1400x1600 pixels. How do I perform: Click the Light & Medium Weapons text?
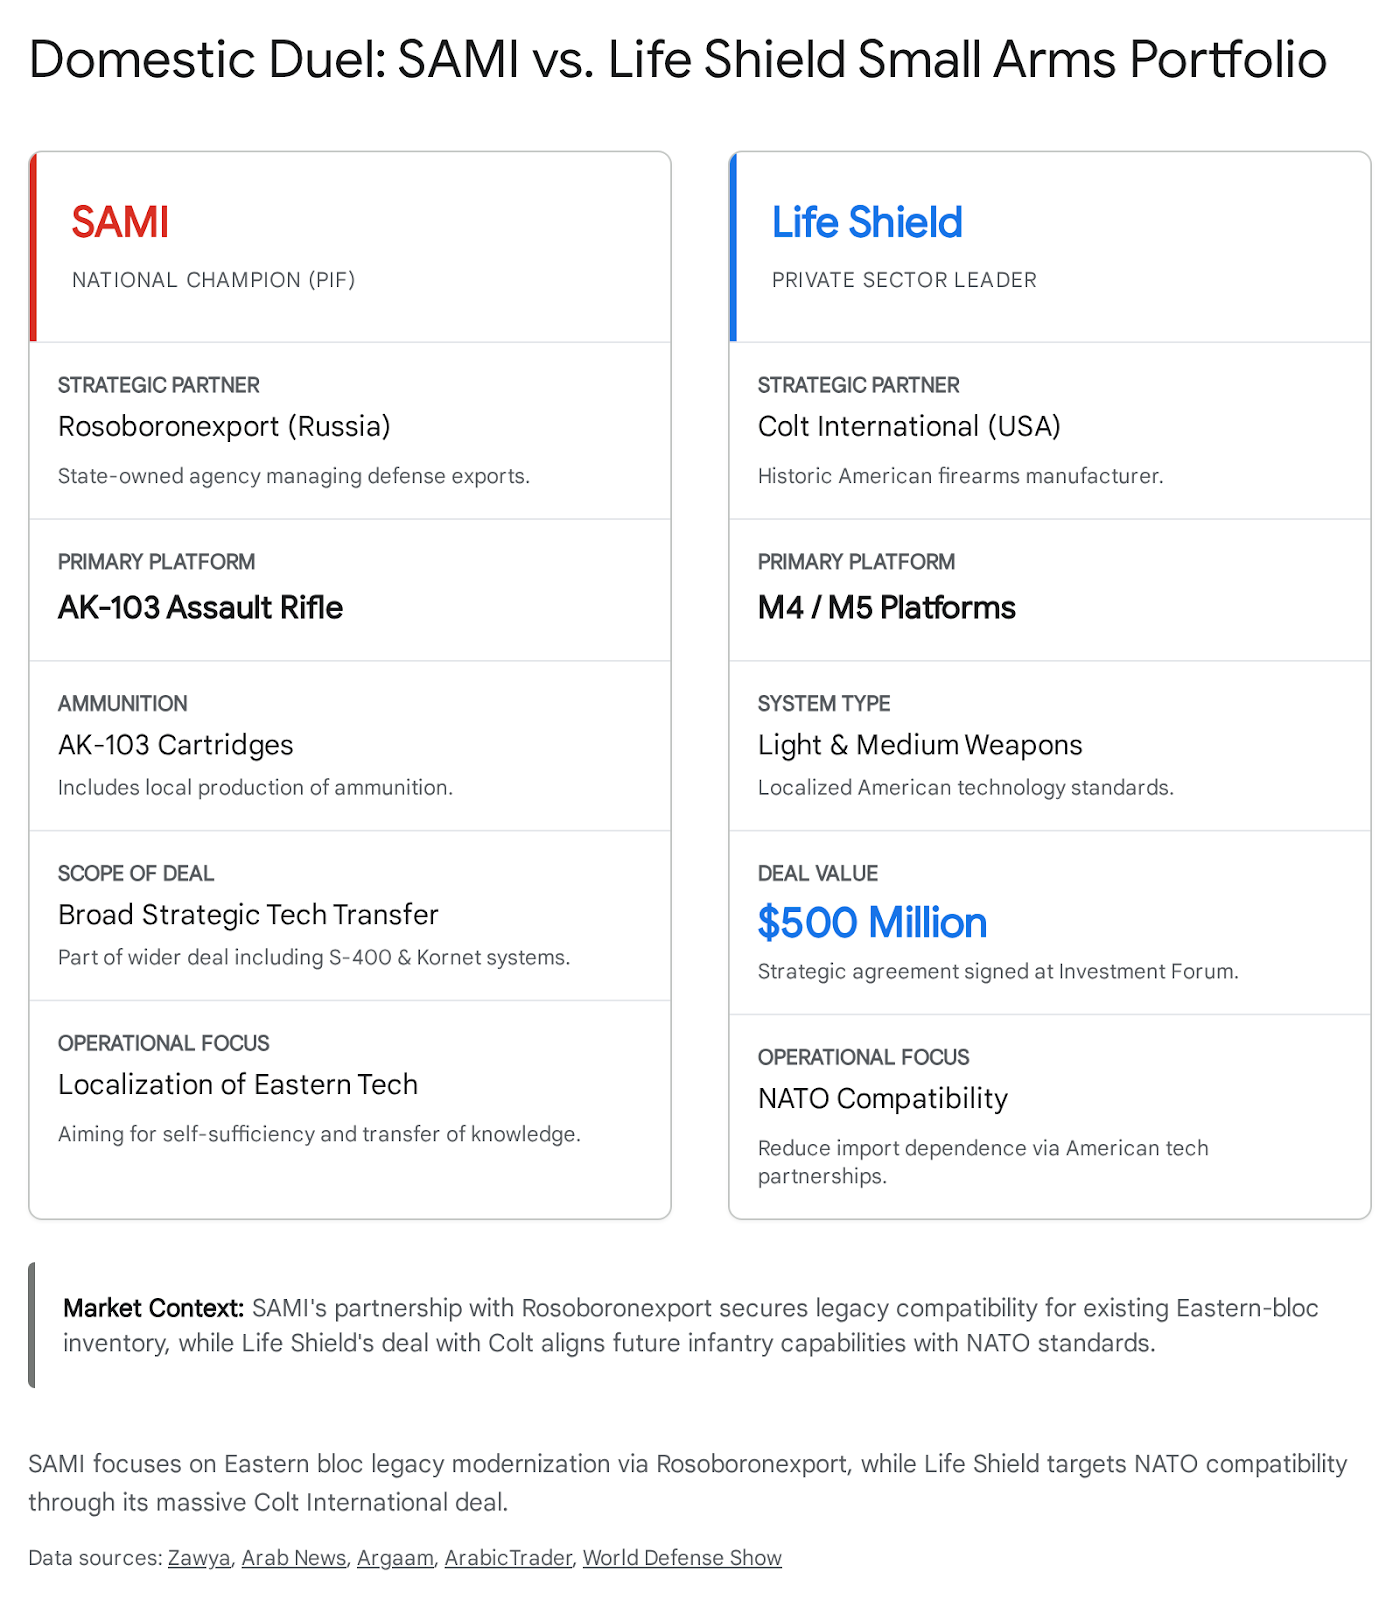919,745
